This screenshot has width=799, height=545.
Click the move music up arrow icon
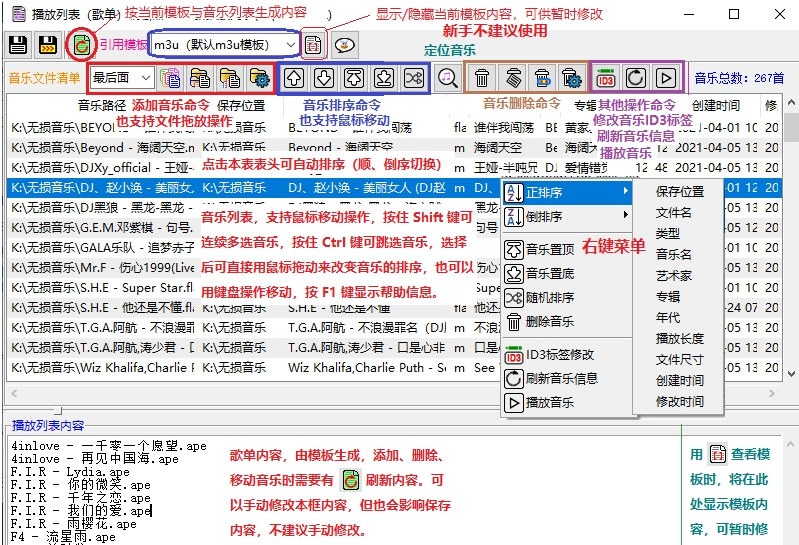coord(294,77)
